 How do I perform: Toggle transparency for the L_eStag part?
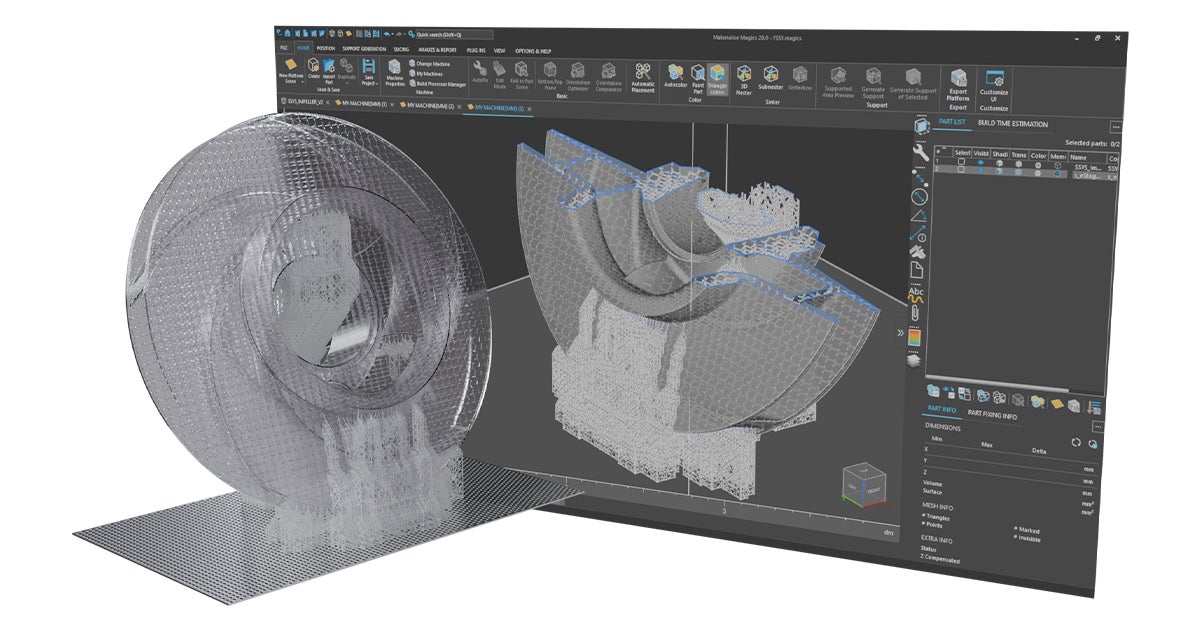1019,173
